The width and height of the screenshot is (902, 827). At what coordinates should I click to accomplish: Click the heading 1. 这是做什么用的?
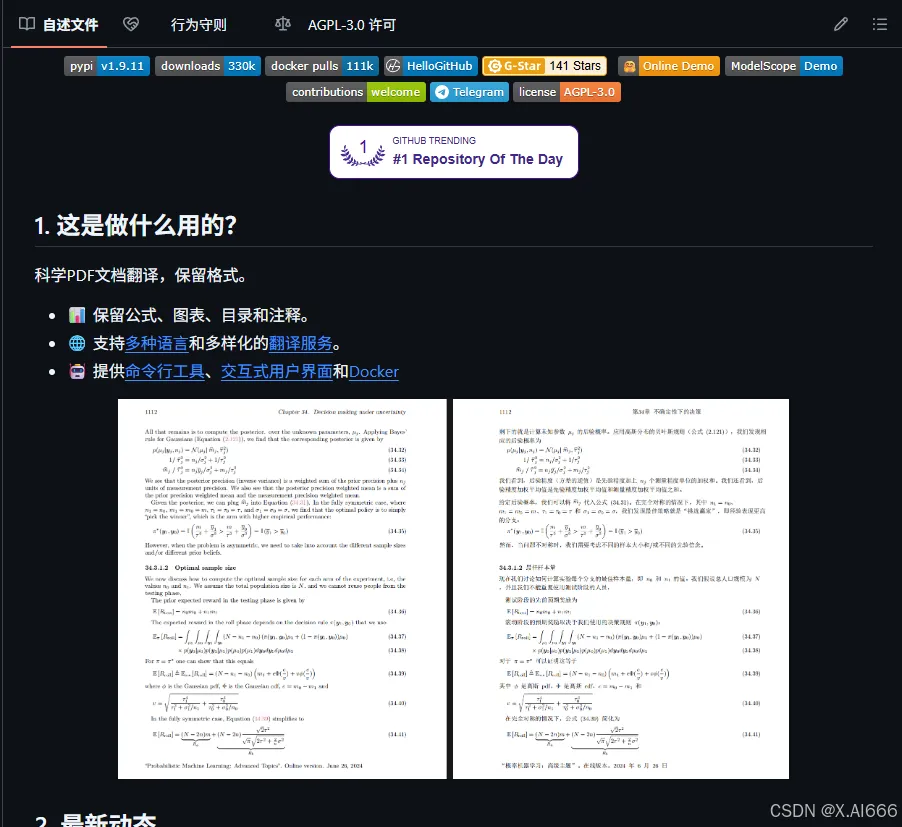pos(135,225)
